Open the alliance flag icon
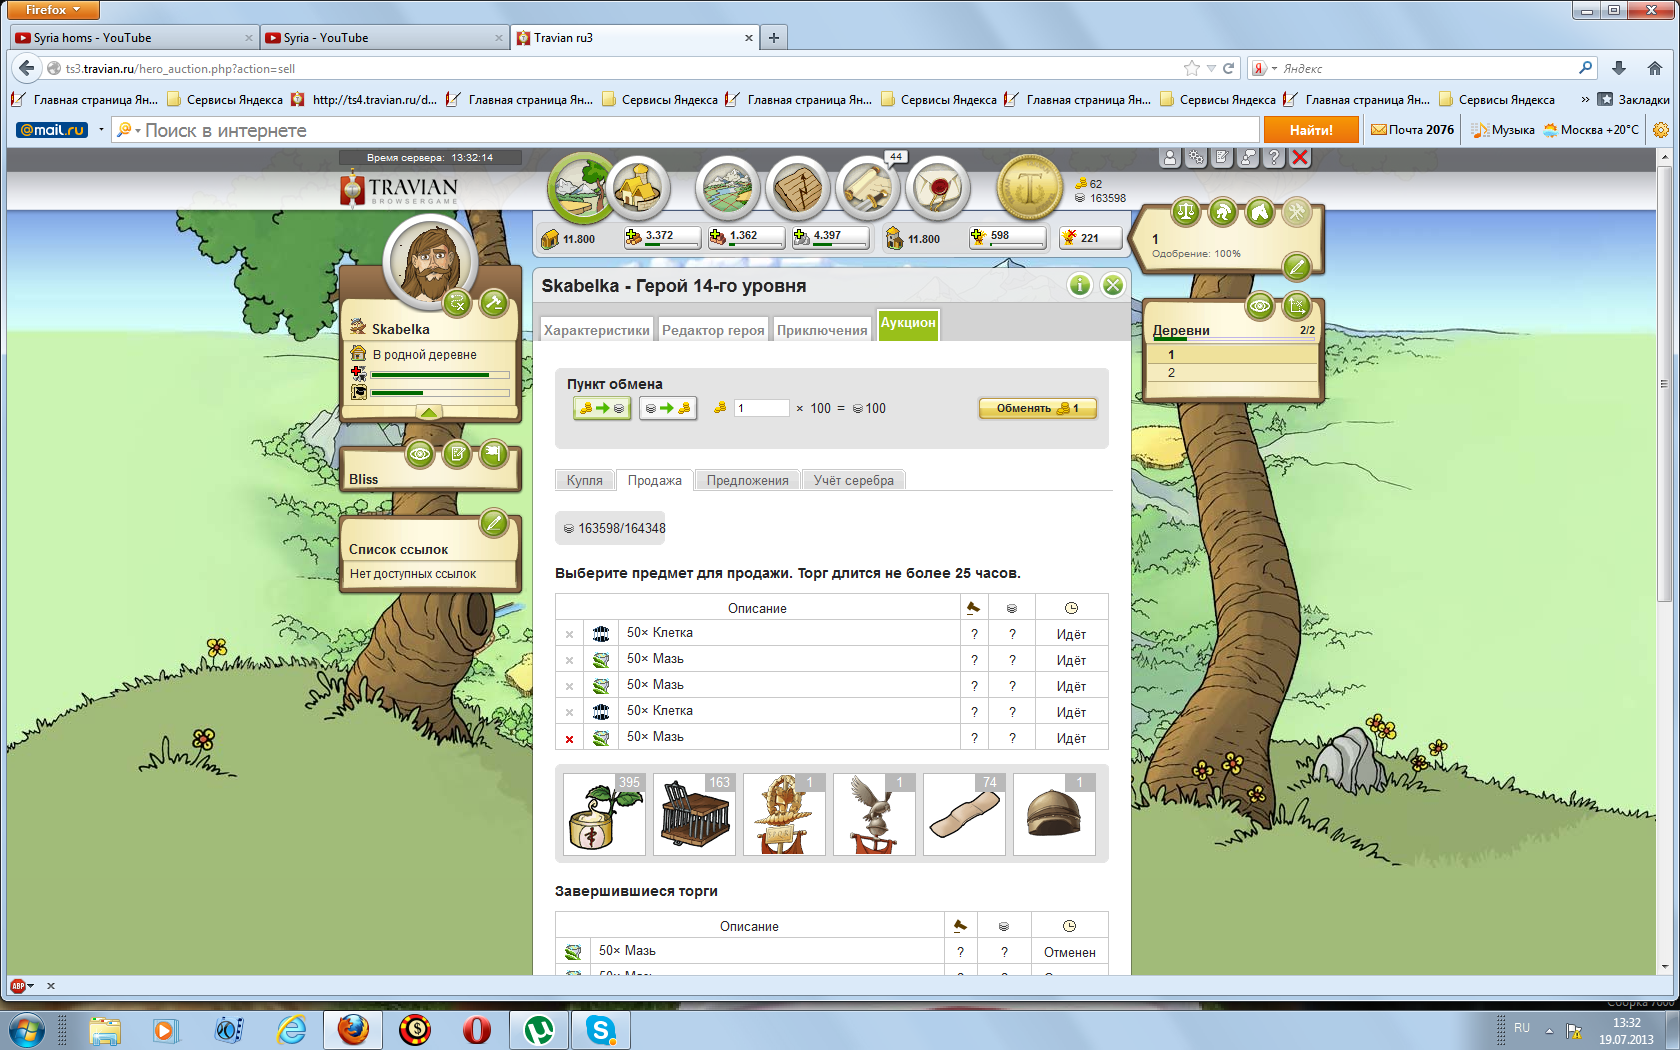Screen dimensions: 1680x1050 coord(494,454)
